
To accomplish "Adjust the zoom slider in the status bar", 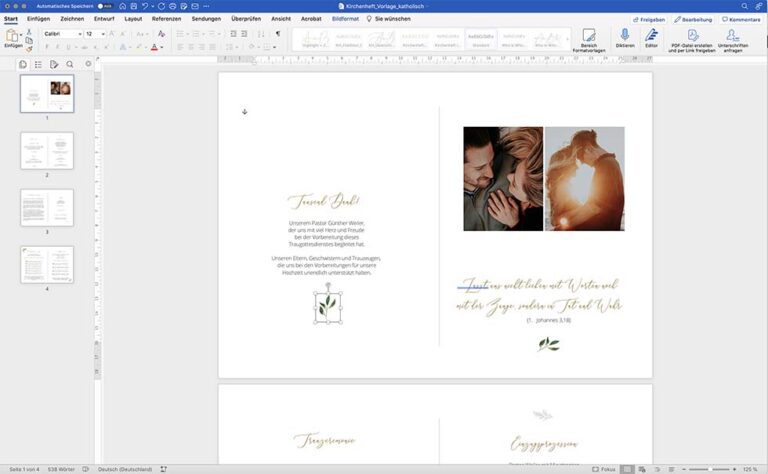I will tap(709, 468).
